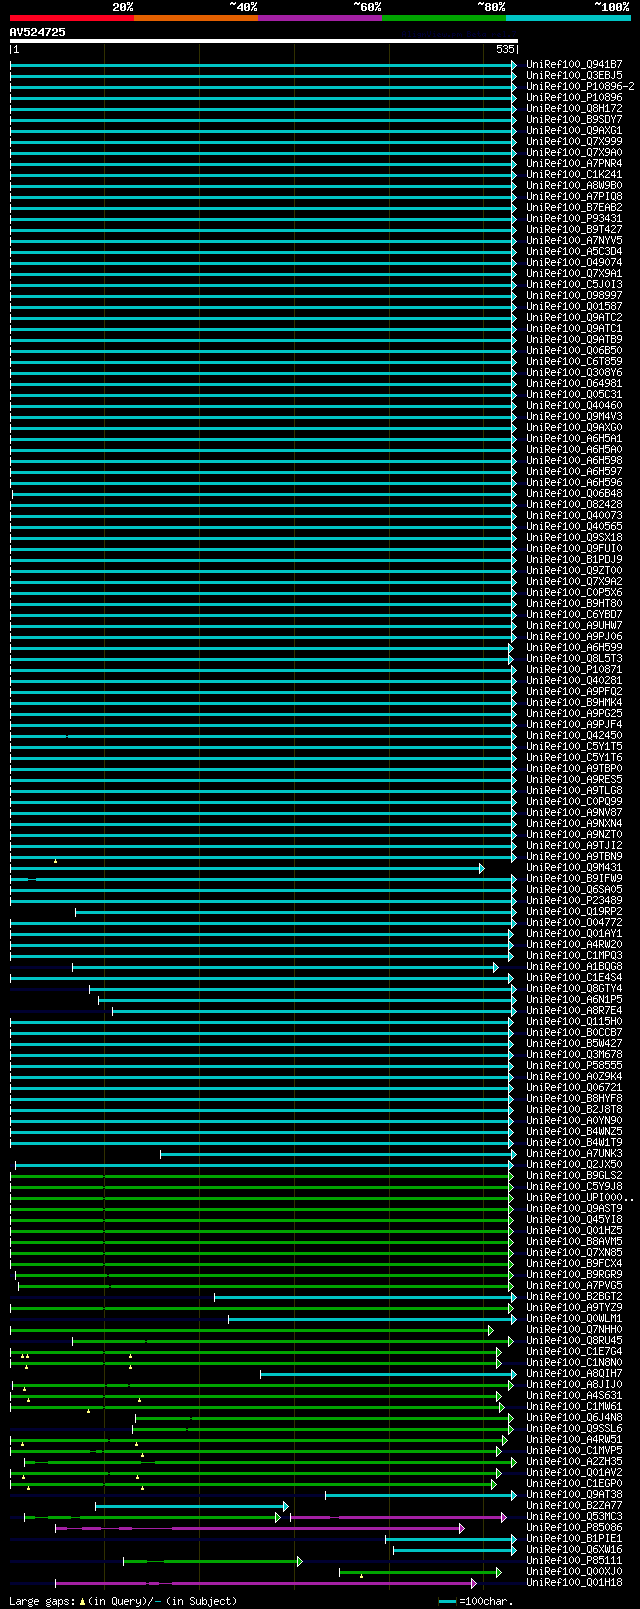Click hit label UniRef100_Q7X999

pos(574,141)
